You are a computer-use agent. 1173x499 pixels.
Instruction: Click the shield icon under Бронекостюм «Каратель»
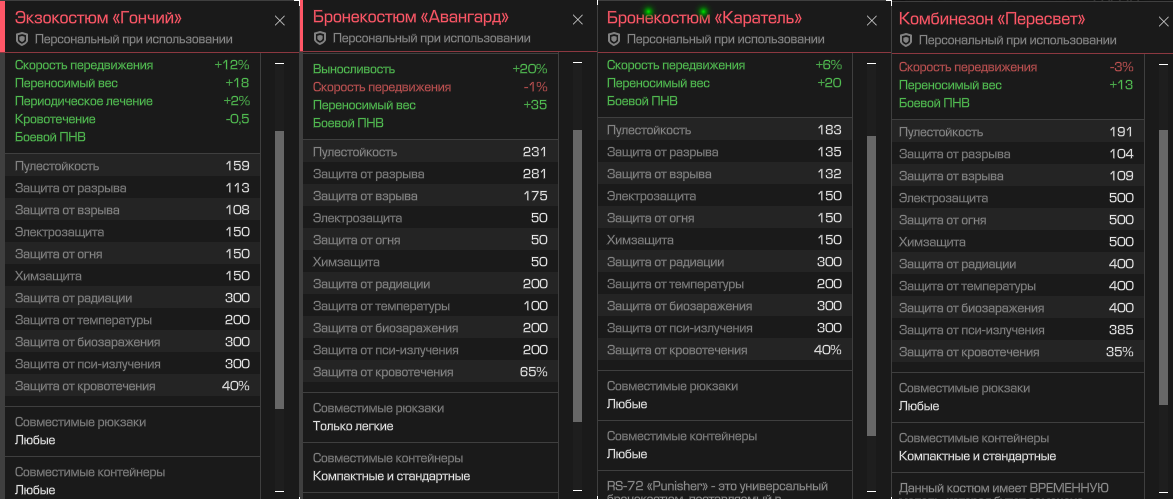click(x=614, y=39)
